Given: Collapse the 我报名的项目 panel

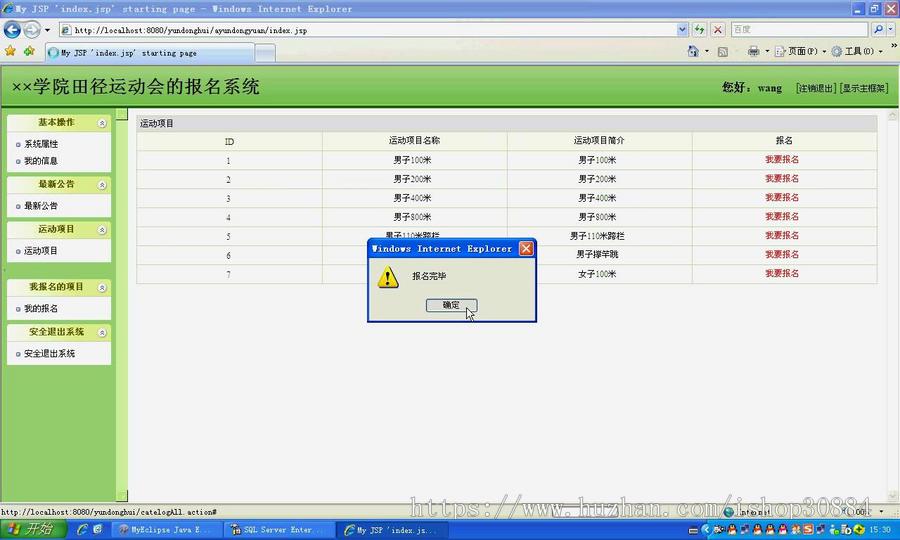Looking at the screenshot, I should [x=102, y=288].
